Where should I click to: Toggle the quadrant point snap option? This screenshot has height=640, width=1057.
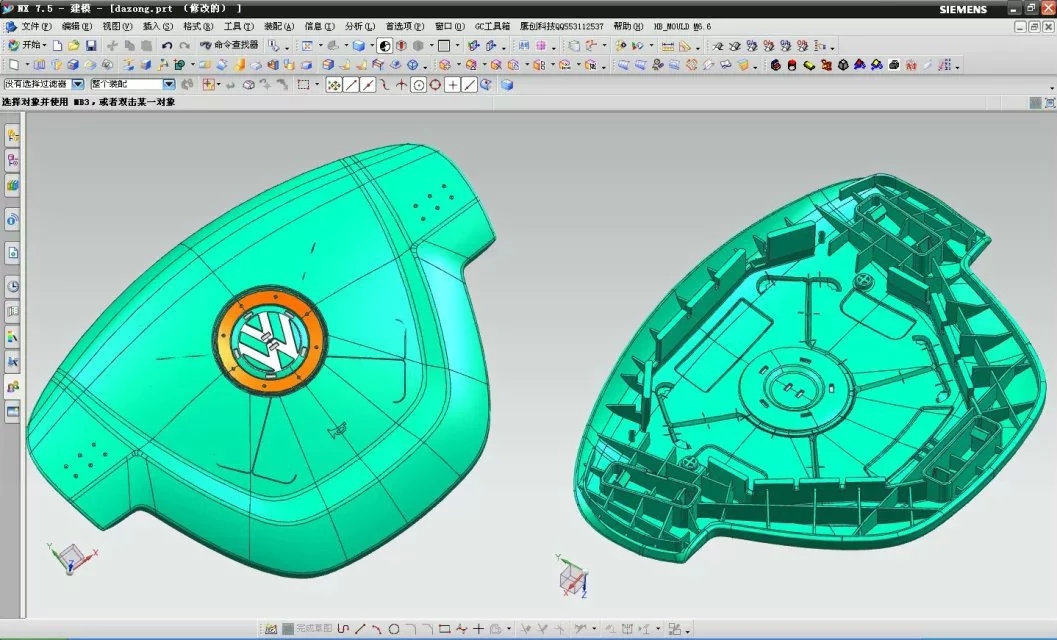pyautogui.click(x=436, y=85)
